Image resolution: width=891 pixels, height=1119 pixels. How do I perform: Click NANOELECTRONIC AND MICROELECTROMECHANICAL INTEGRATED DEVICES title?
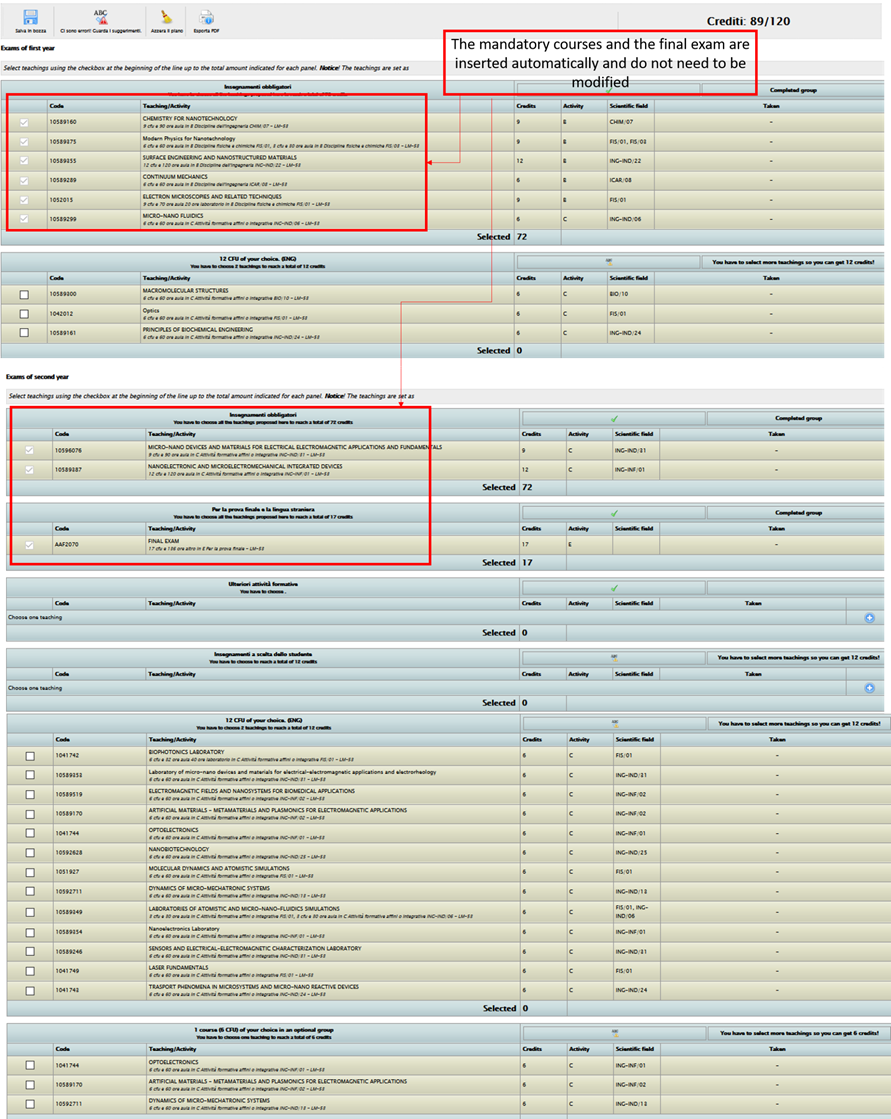[x=245, y=466]
